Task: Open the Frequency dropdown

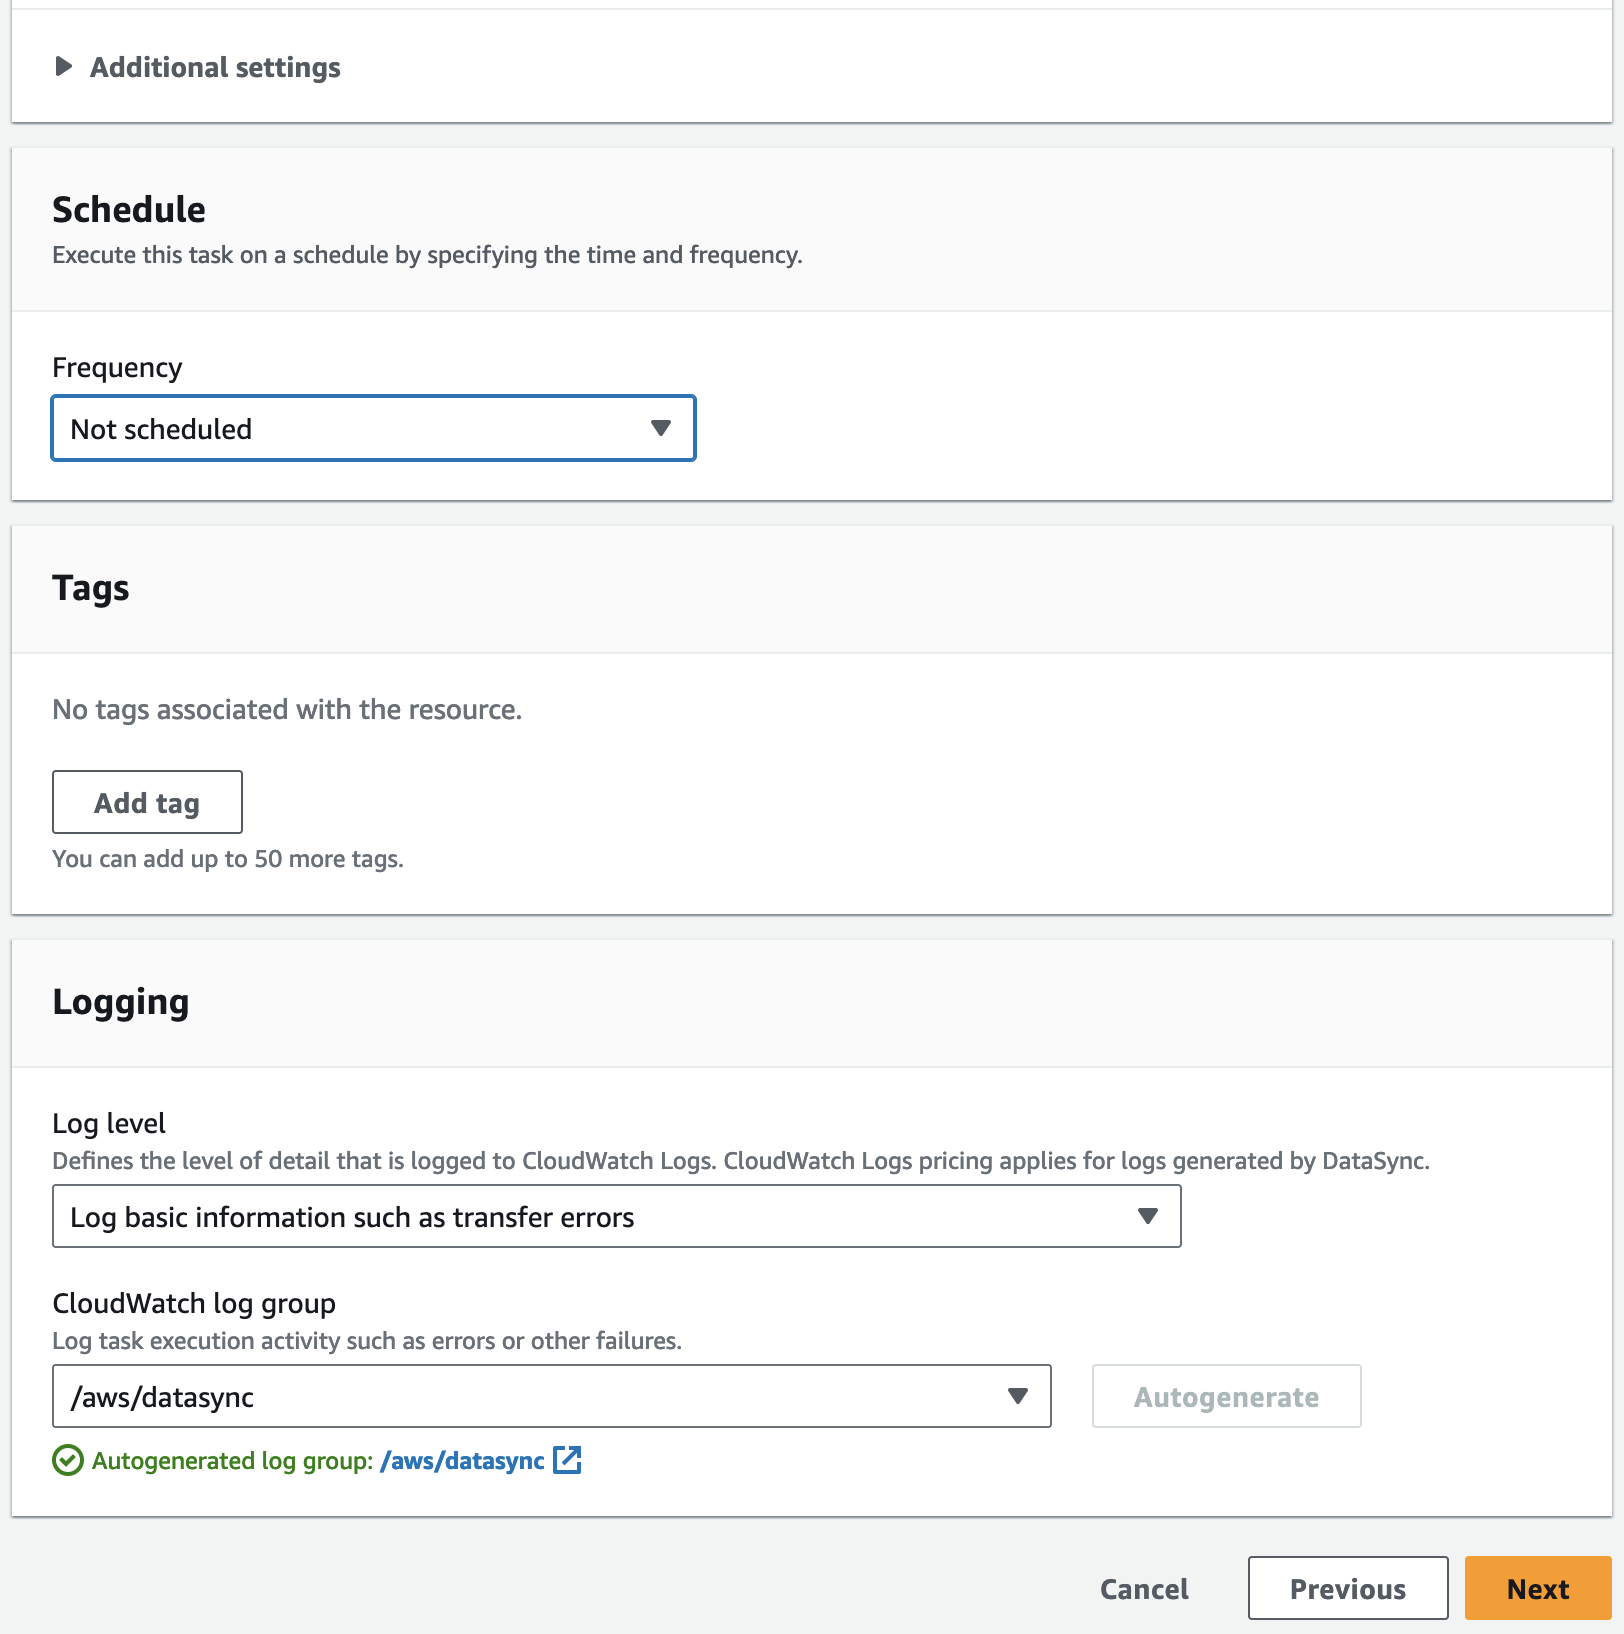Action: (373, 428)
